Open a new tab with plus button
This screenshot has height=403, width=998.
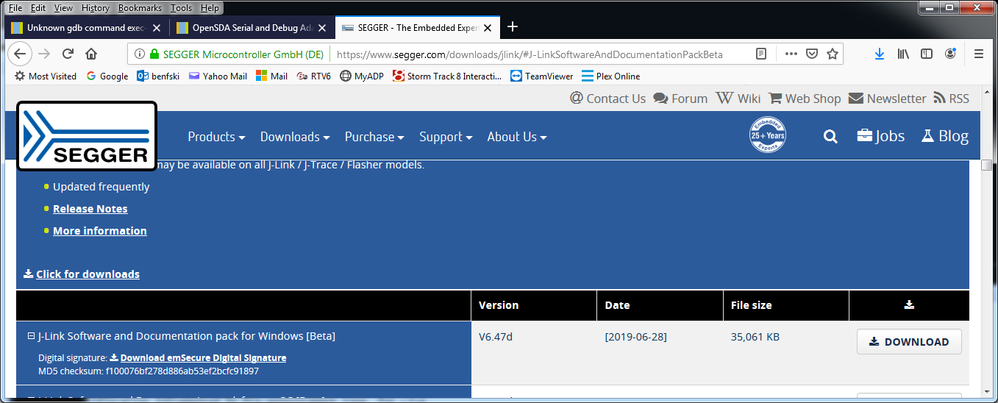[512, 27]
